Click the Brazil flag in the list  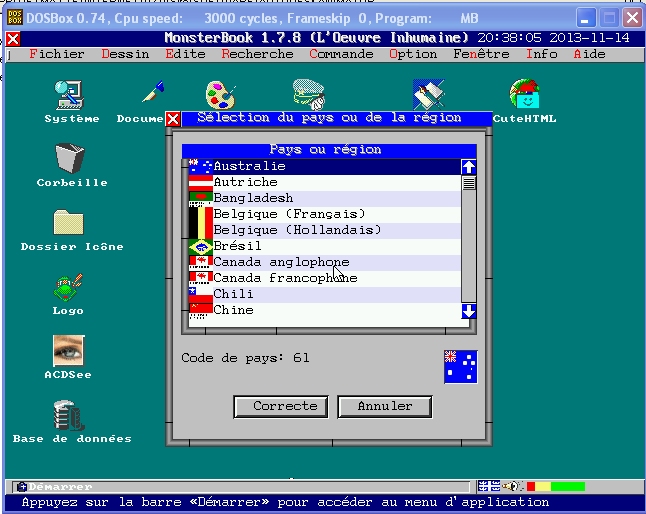(x=201, y=247)
